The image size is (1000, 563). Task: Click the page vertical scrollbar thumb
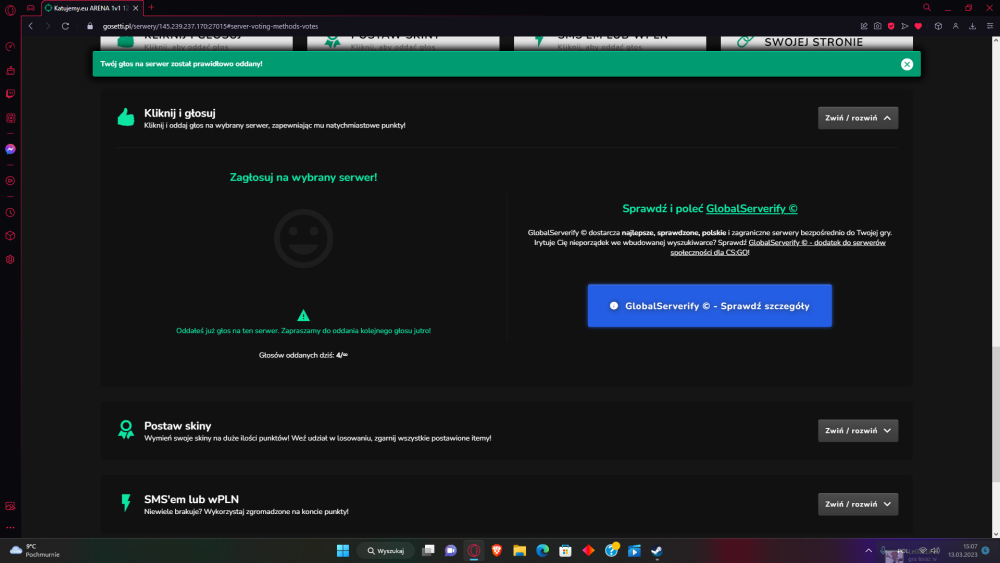coord(996,414)
